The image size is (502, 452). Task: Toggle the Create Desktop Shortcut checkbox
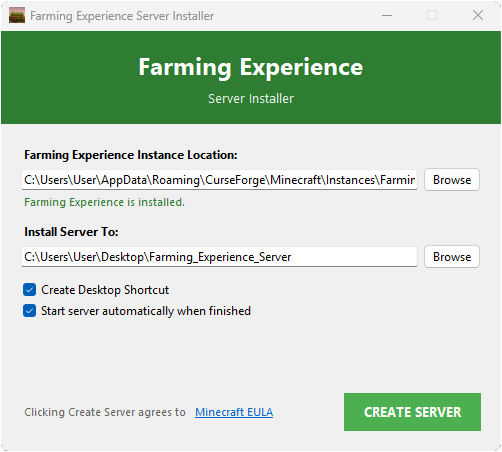click(30, 290)
